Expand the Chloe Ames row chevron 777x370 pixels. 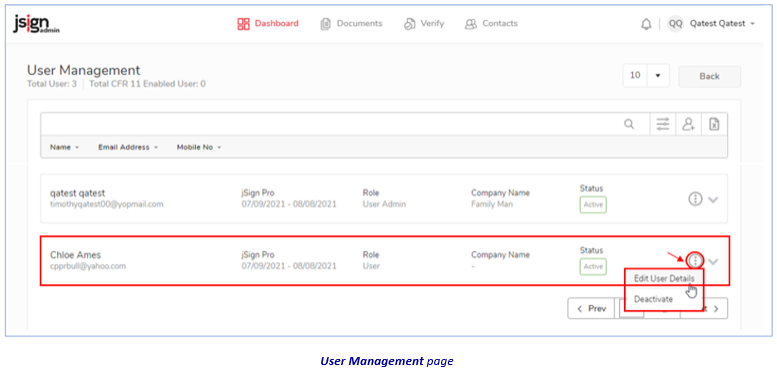point(713,261)
